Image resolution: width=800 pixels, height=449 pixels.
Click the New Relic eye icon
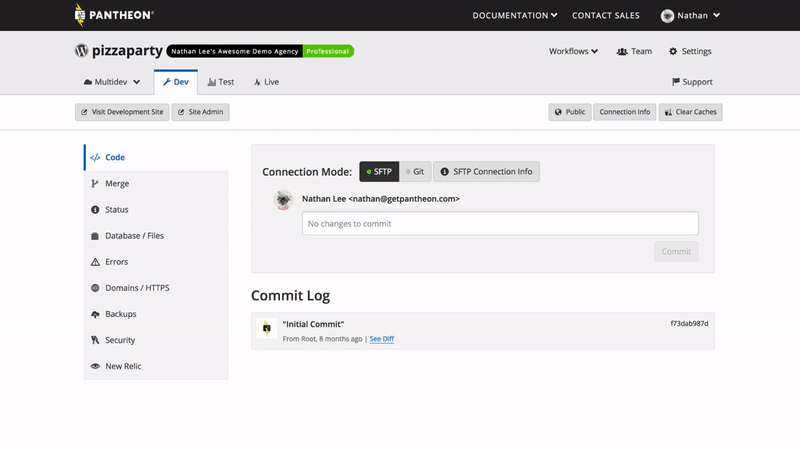95,366
